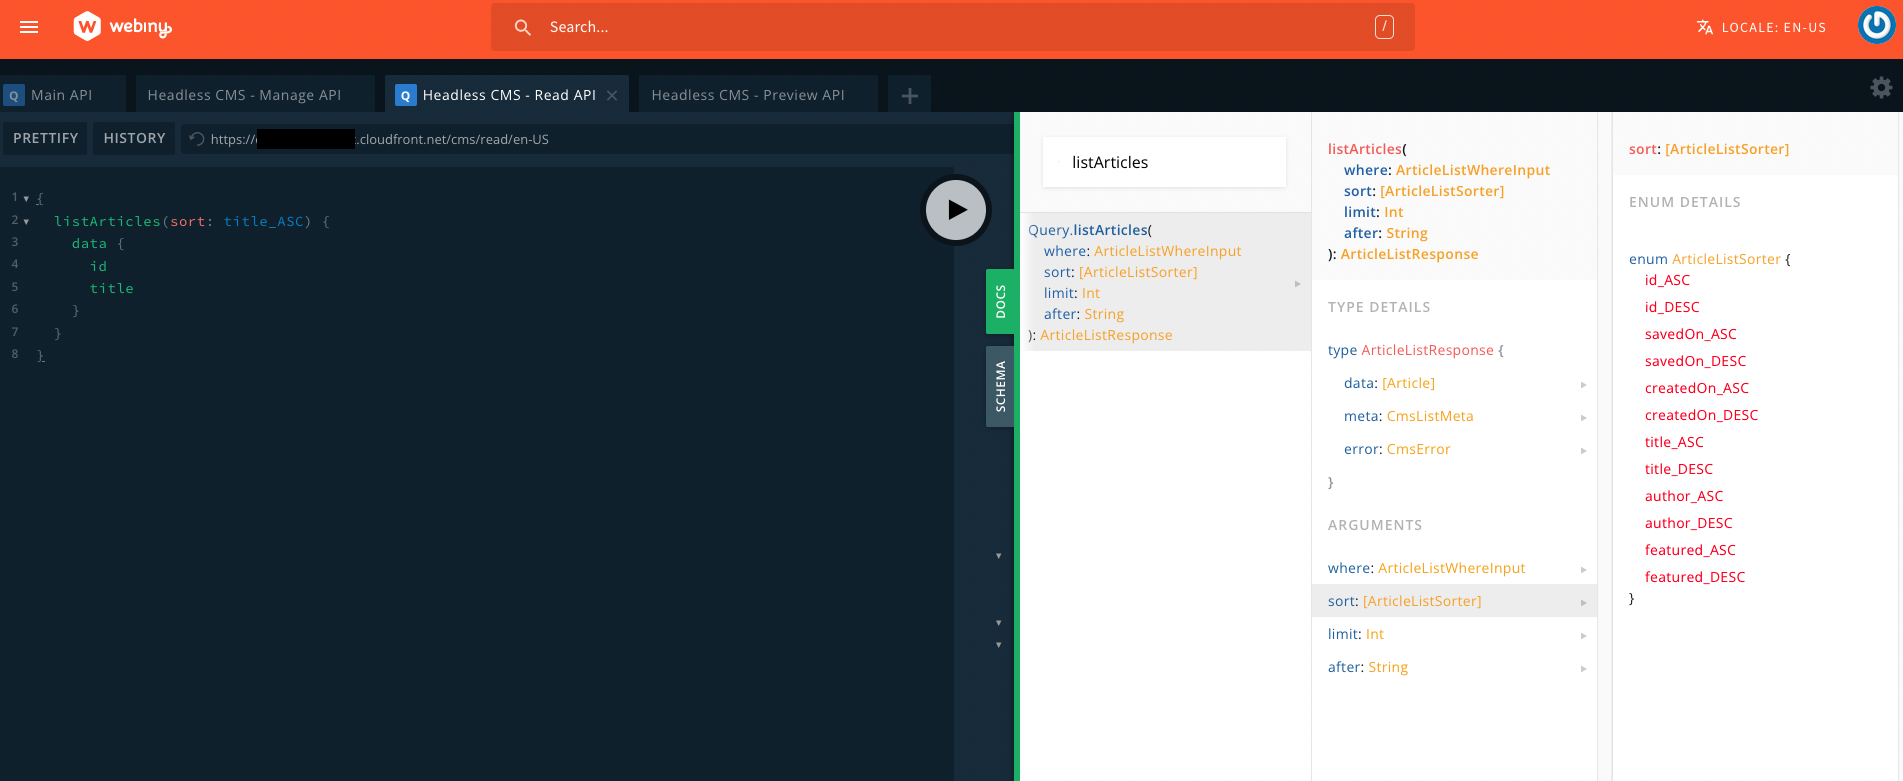
Task: Switch to Headless CMS - Preview API tab
Action: tap(747, 95)
